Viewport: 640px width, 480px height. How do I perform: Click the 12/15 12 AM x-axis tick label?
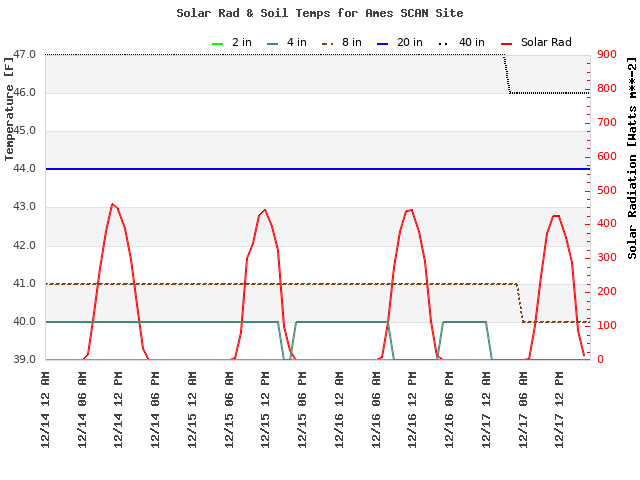coord(193,409)
